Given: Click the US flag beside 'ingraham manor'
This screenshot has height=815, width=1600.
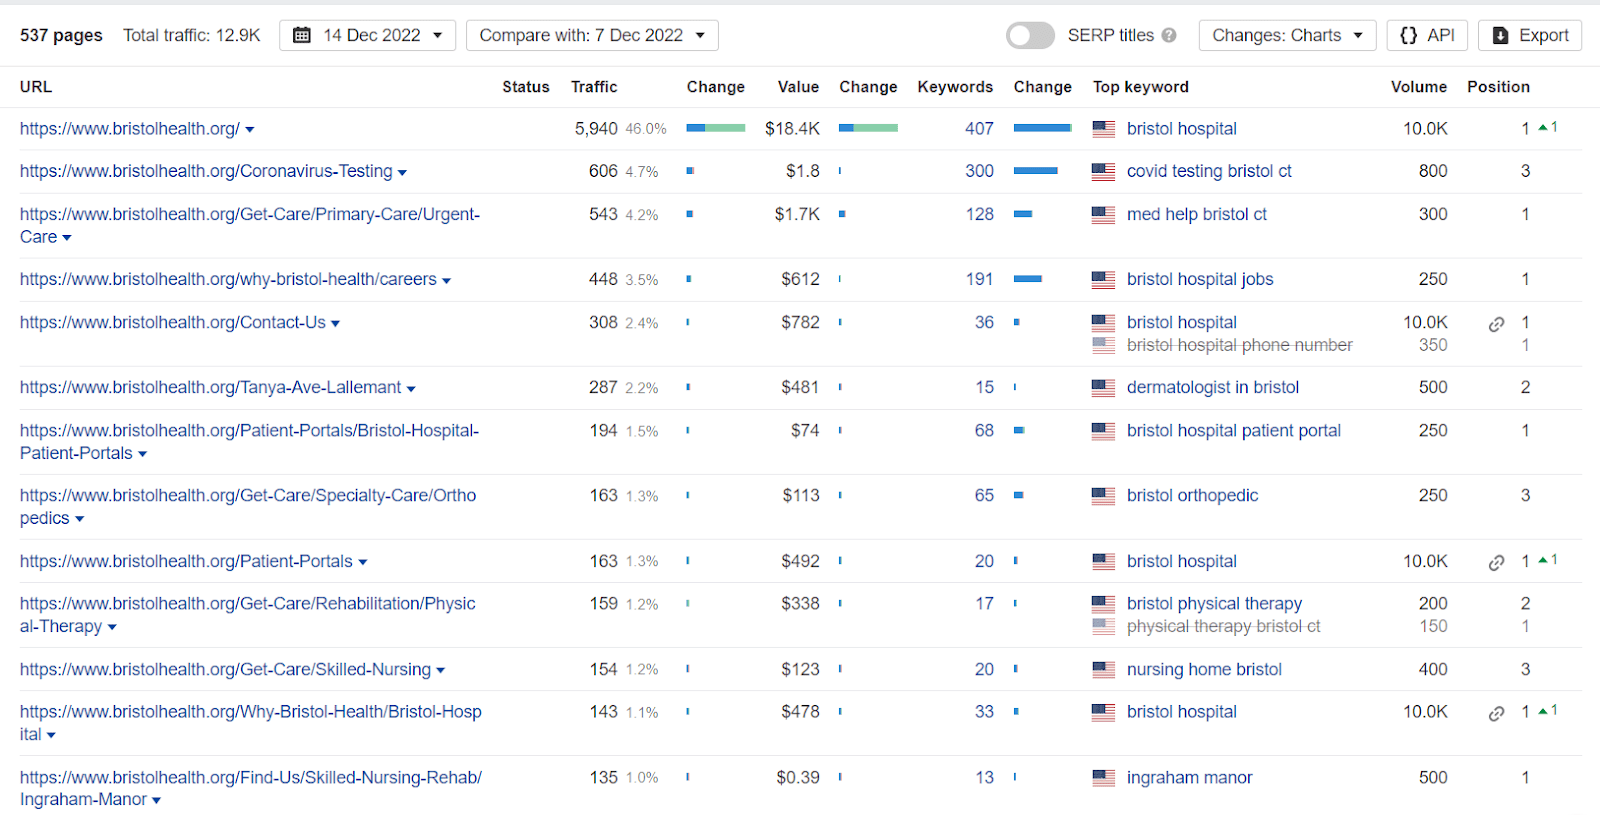Looking at the screenshot, I should point(1104,778).
